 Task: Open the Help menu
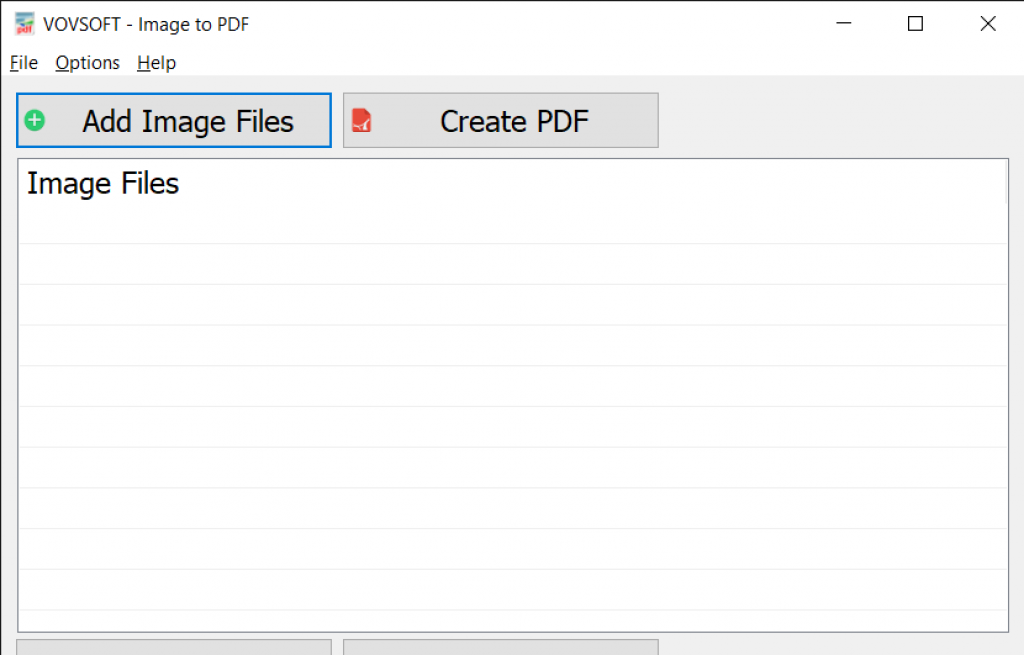click(156, 63)
